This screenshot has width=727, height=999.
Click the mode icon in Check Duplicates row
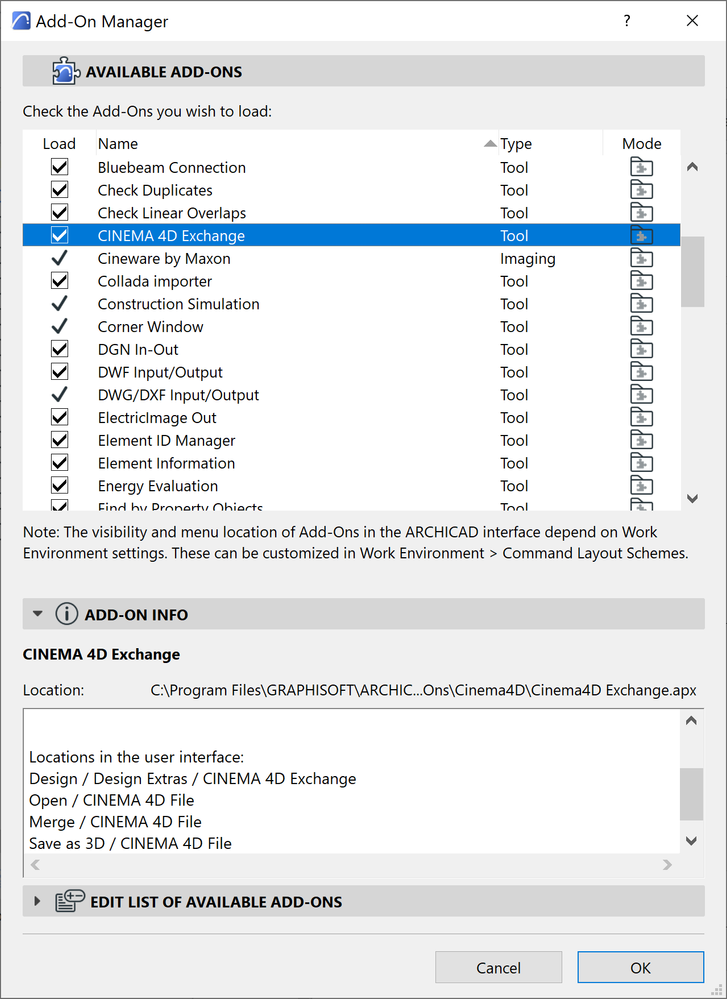641,191
